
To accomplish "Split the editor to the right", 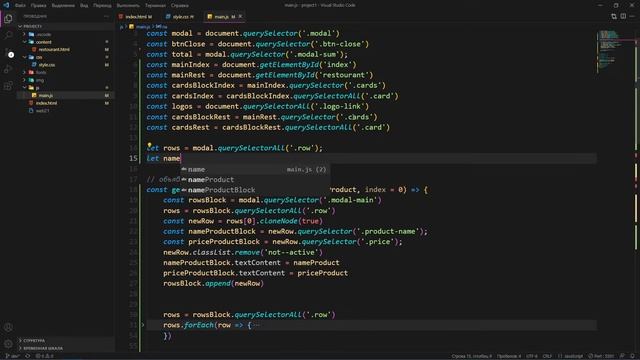I will click(623, 16).
